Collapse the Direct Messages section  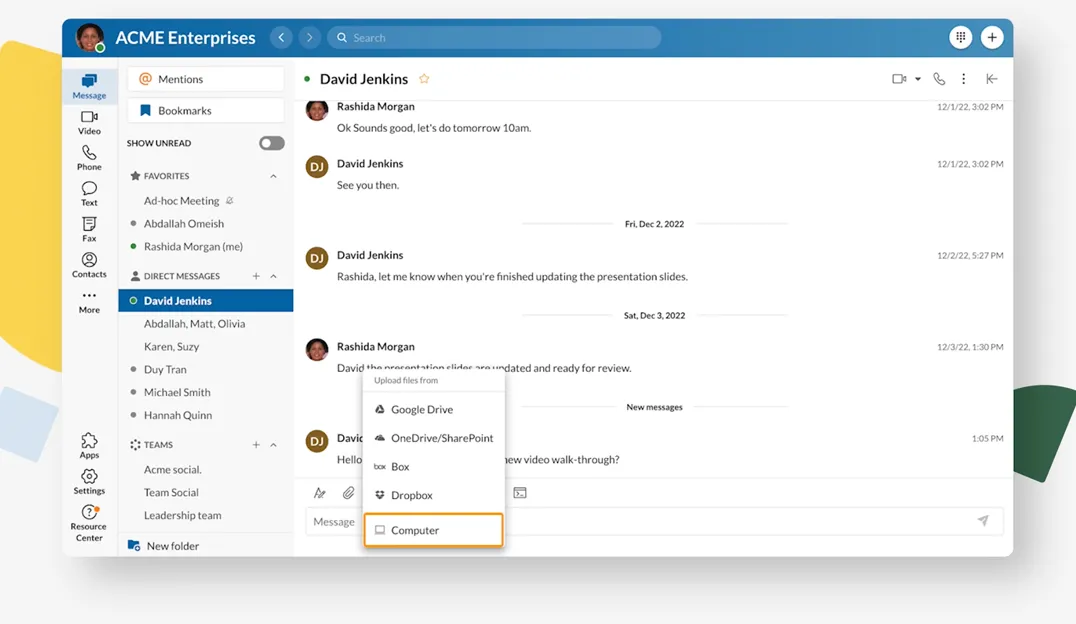[x=273, y=276]
